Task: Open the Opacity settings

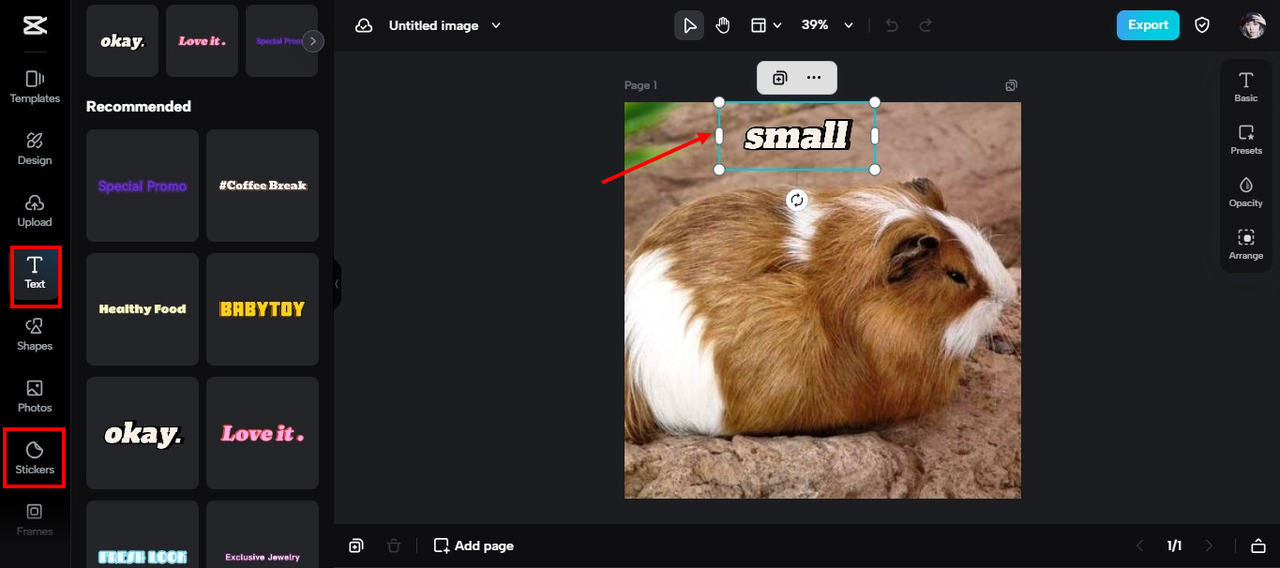Action: [x=1246, y=192]
